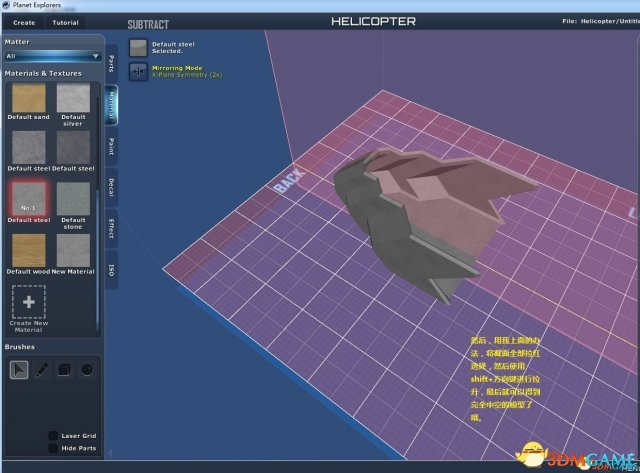Click the Create New Material label
Viewport: 640px width, 473px height.
pyautogui.click(x=29, y=326)
